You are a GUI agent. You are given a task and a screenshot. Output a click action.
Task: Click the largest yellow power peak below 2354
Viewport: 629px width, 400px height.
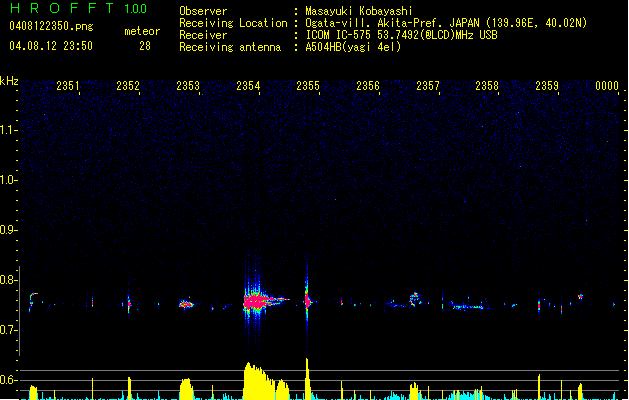259,381
